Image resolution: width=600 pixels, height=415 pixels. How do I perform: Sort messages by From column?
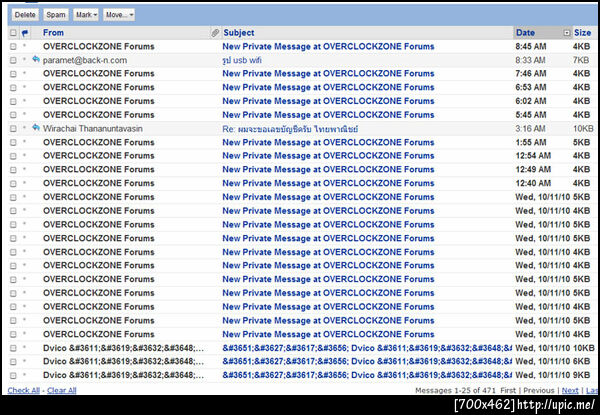coord(53,33)
